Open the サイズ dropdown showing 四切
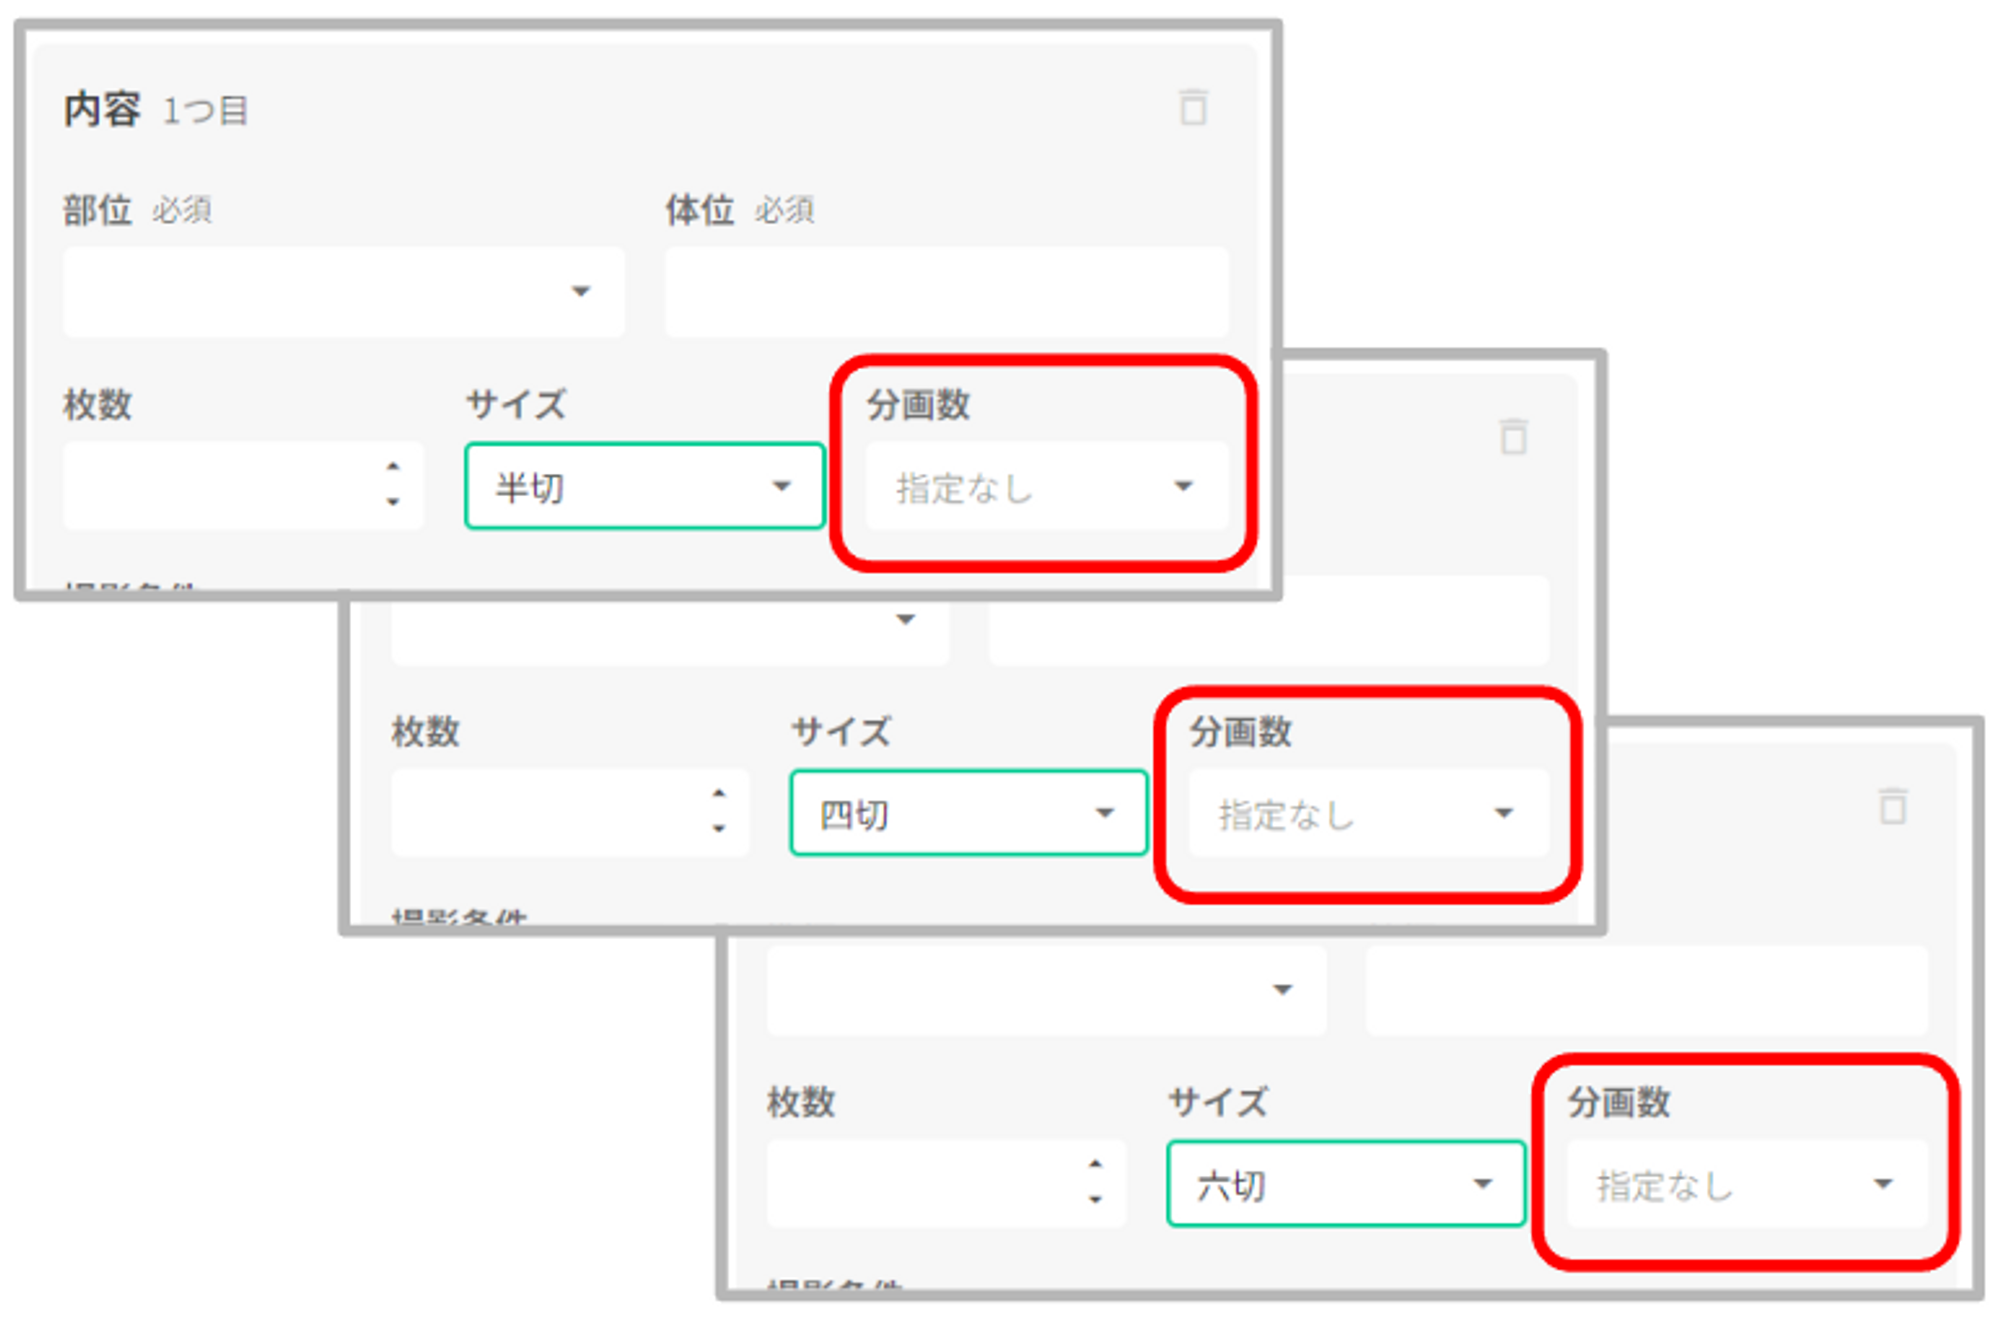The image size is (2000, 1321). tap(968, 813)
